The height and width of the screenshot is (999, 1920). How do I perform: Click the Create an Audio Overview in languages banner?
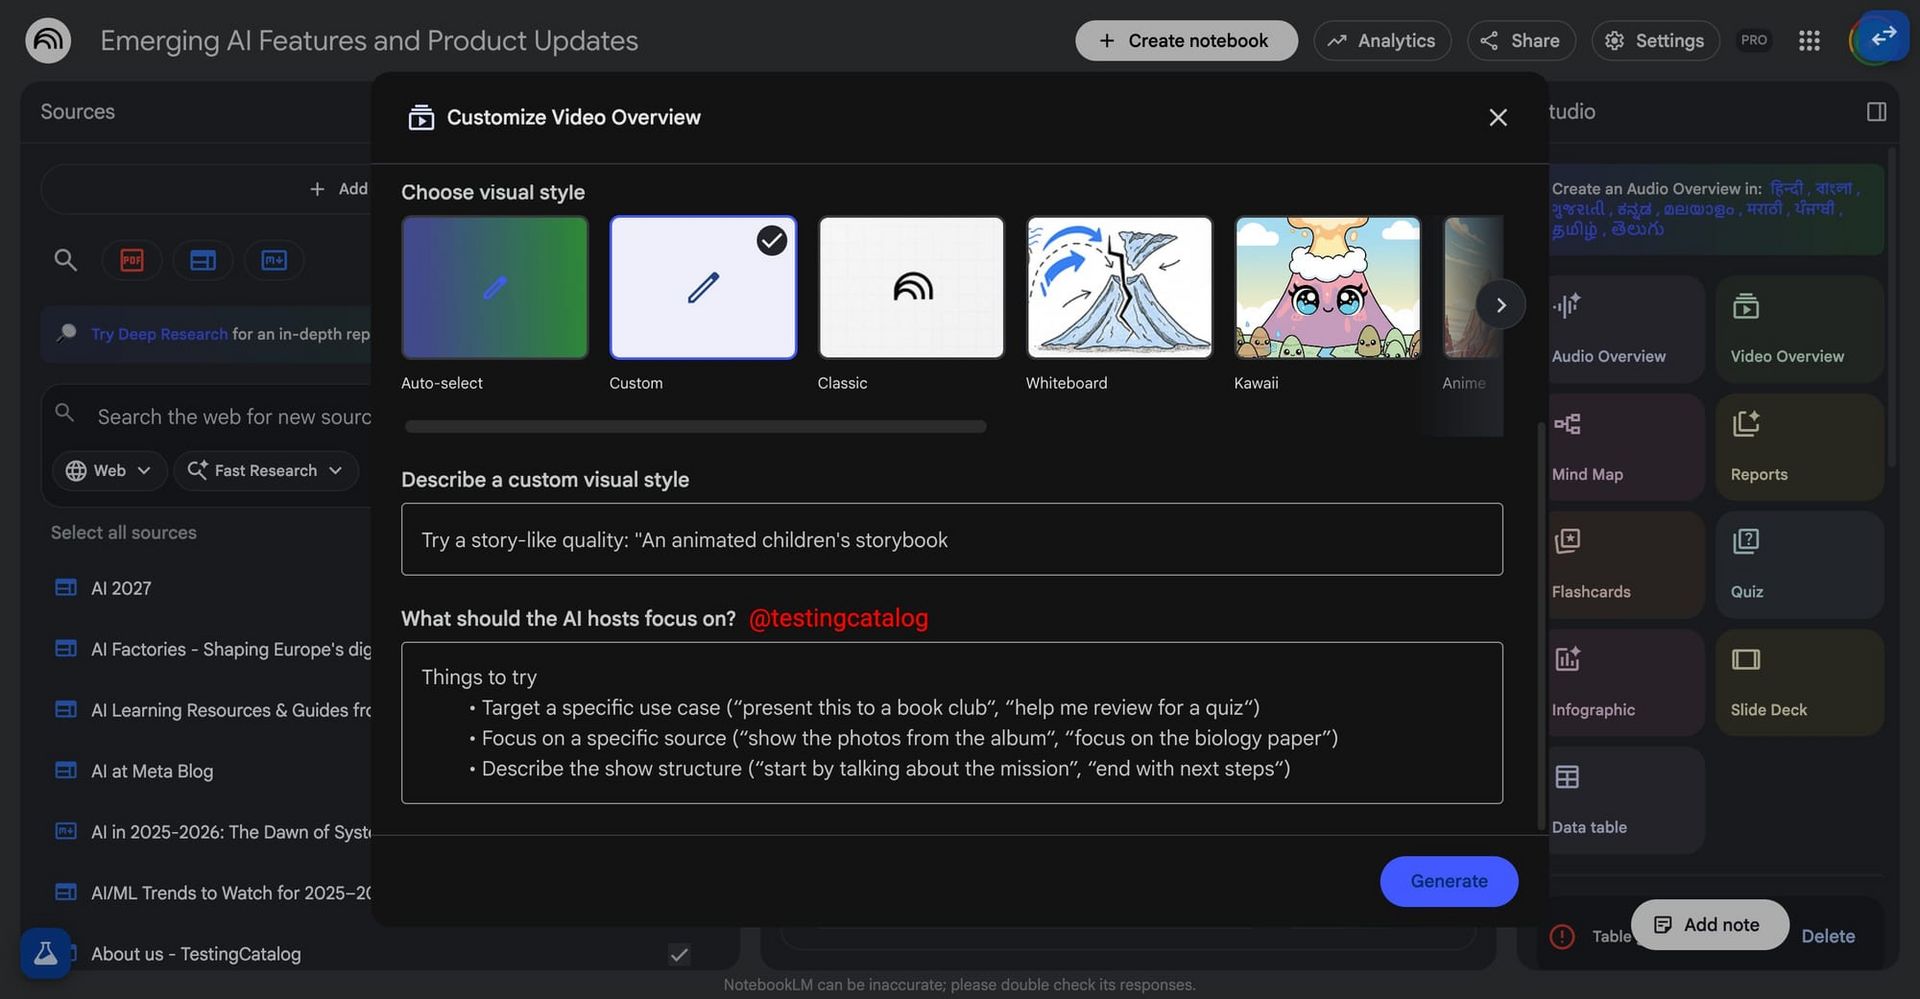pyautogui.click(x=1715, y=209)
